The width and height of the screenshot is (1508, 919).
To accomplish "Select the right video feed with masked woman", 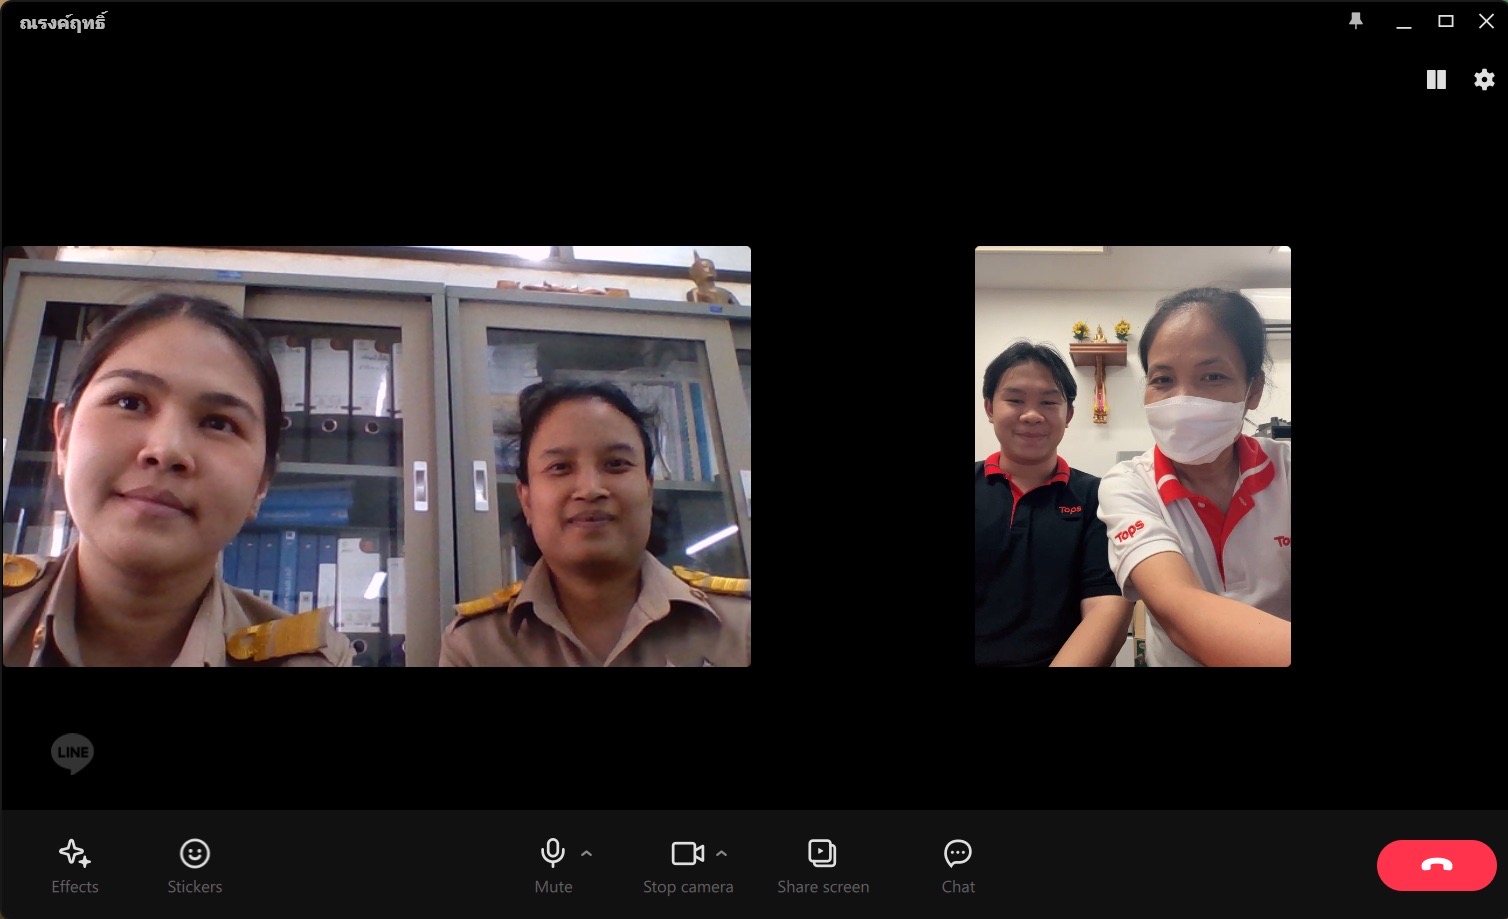I will tap(1133, 456).
